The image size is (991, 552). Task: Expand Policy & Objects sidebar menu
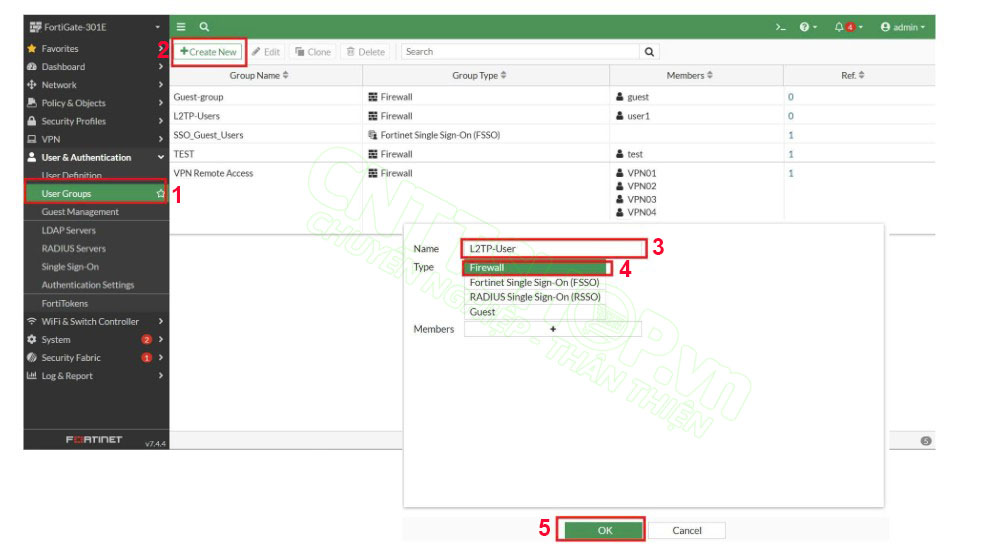96,103
